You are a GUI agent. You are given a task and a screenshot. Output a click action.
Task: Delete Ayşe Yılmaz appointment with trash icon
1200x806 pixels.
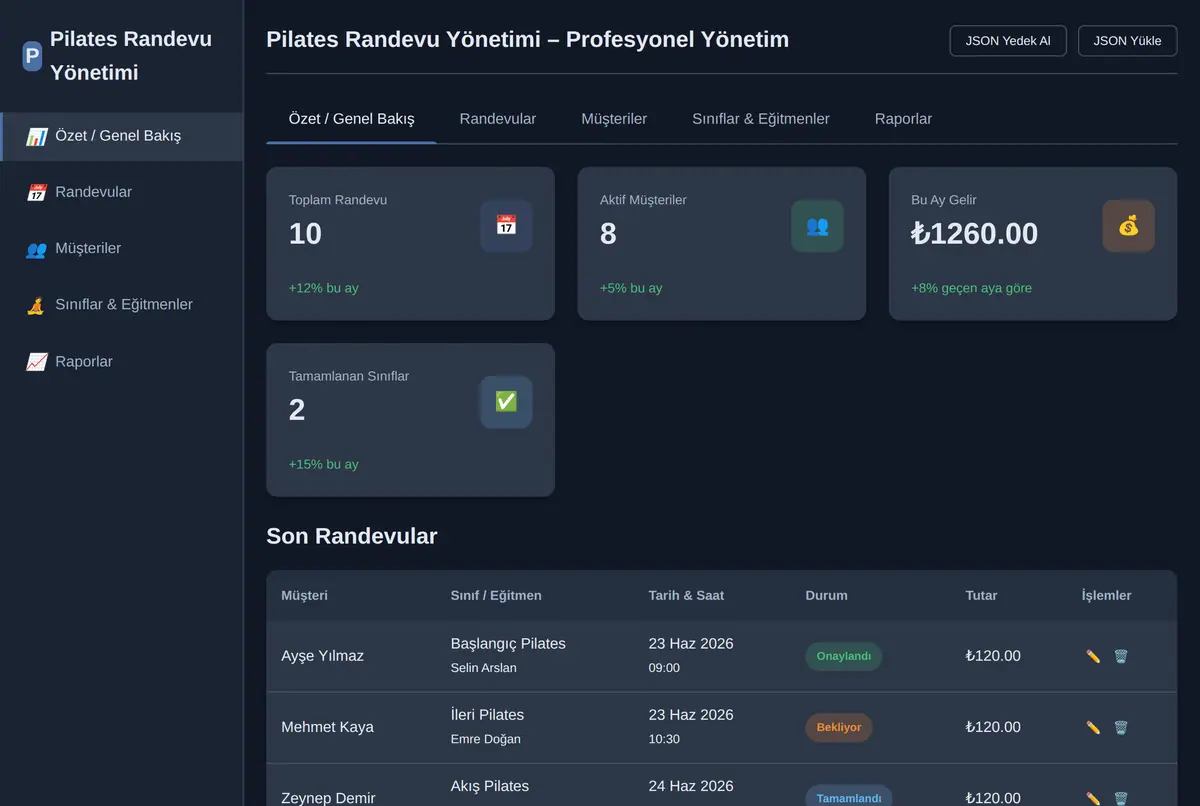tap(1121, 656)
